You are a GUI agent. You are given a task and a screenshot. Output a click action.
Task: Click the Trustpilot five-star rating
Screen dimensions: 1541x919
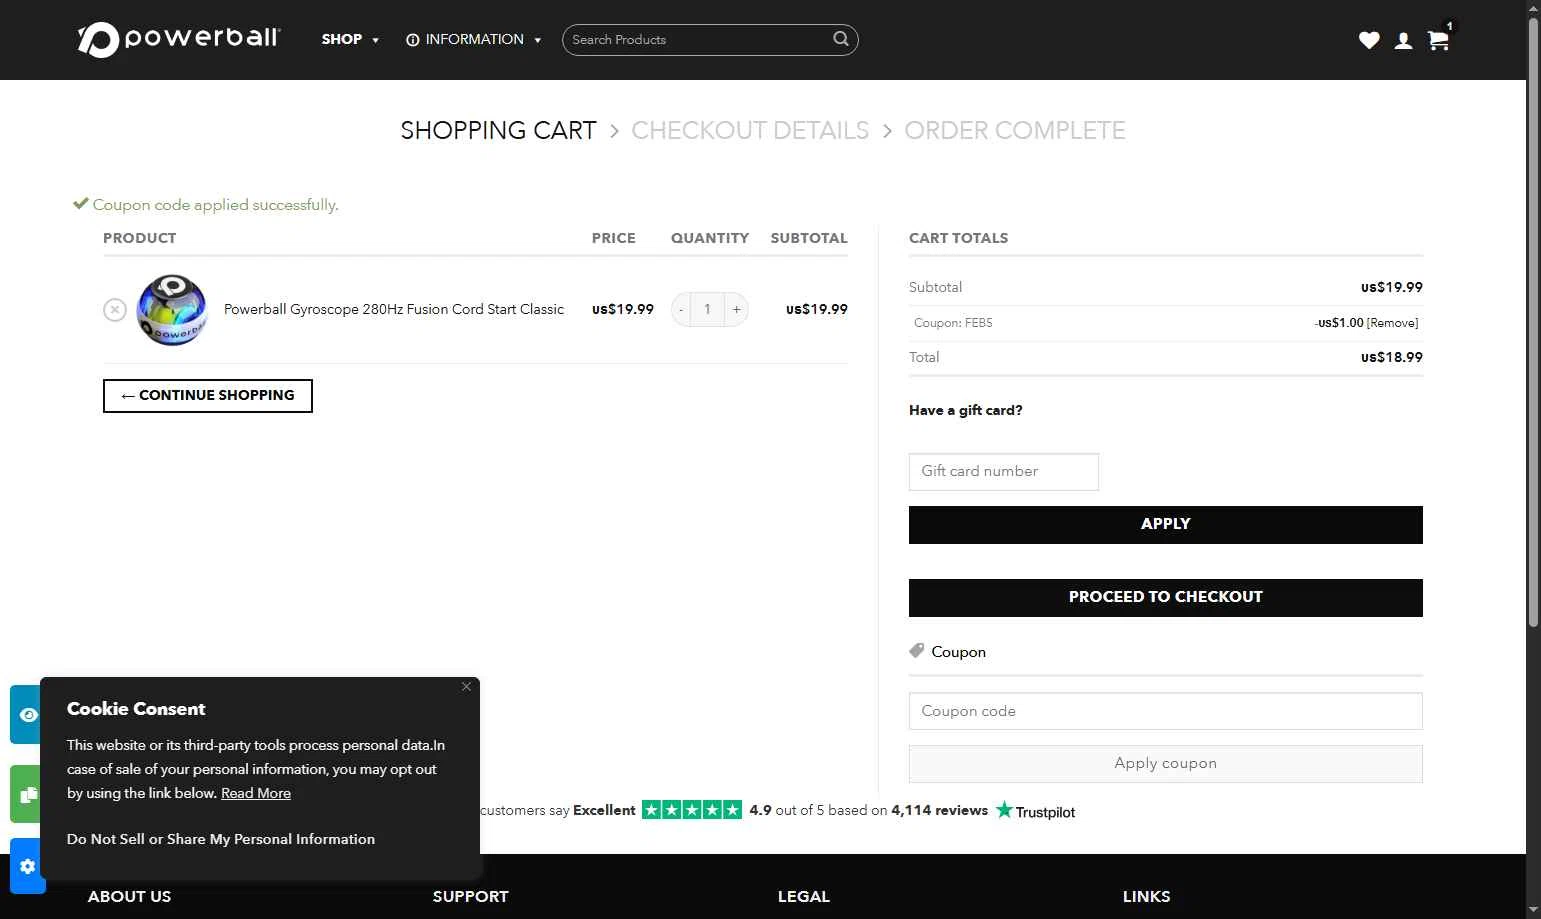[x=692, y=810]
